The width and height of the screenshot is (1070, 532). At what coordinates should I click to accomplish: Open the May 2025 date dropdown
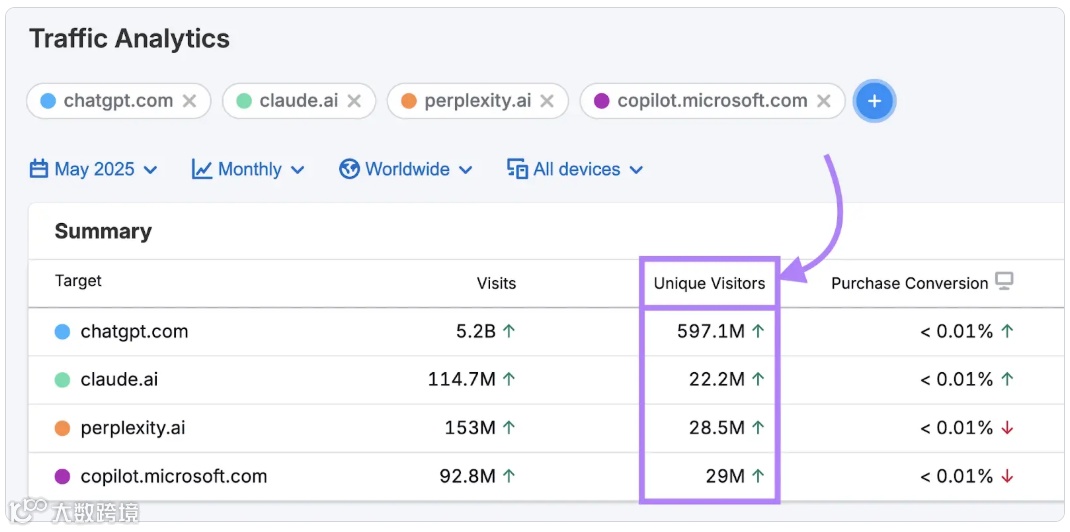95,169
